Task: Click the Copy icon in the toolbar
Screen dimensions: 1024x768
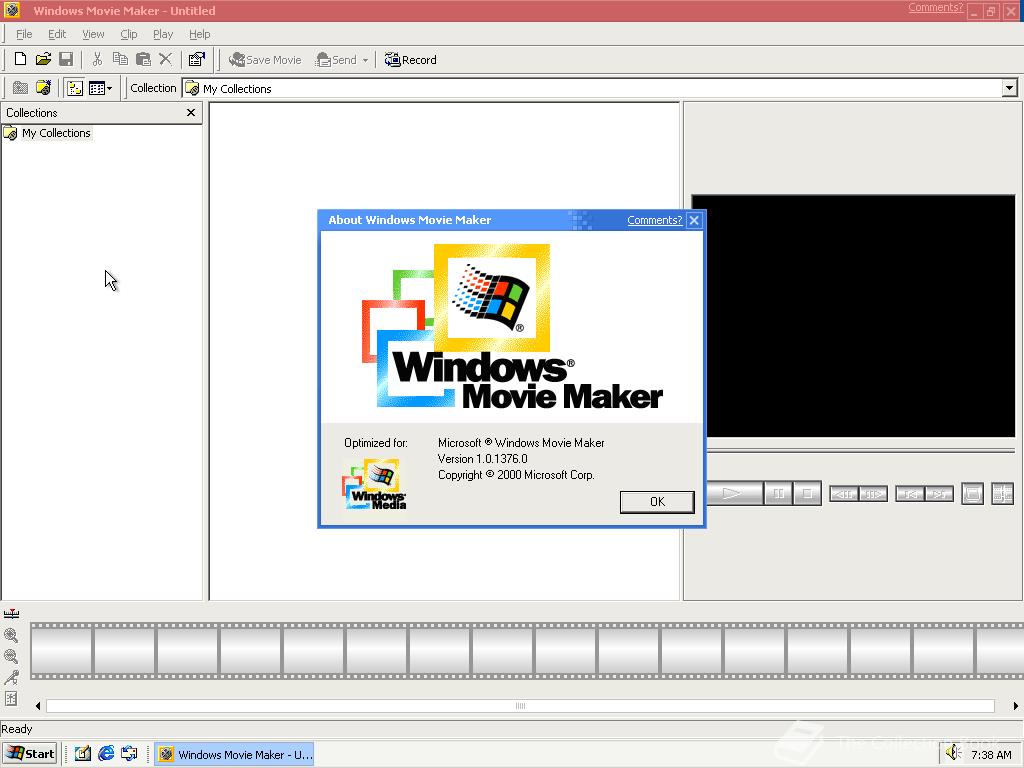Action: coord(120,59)
